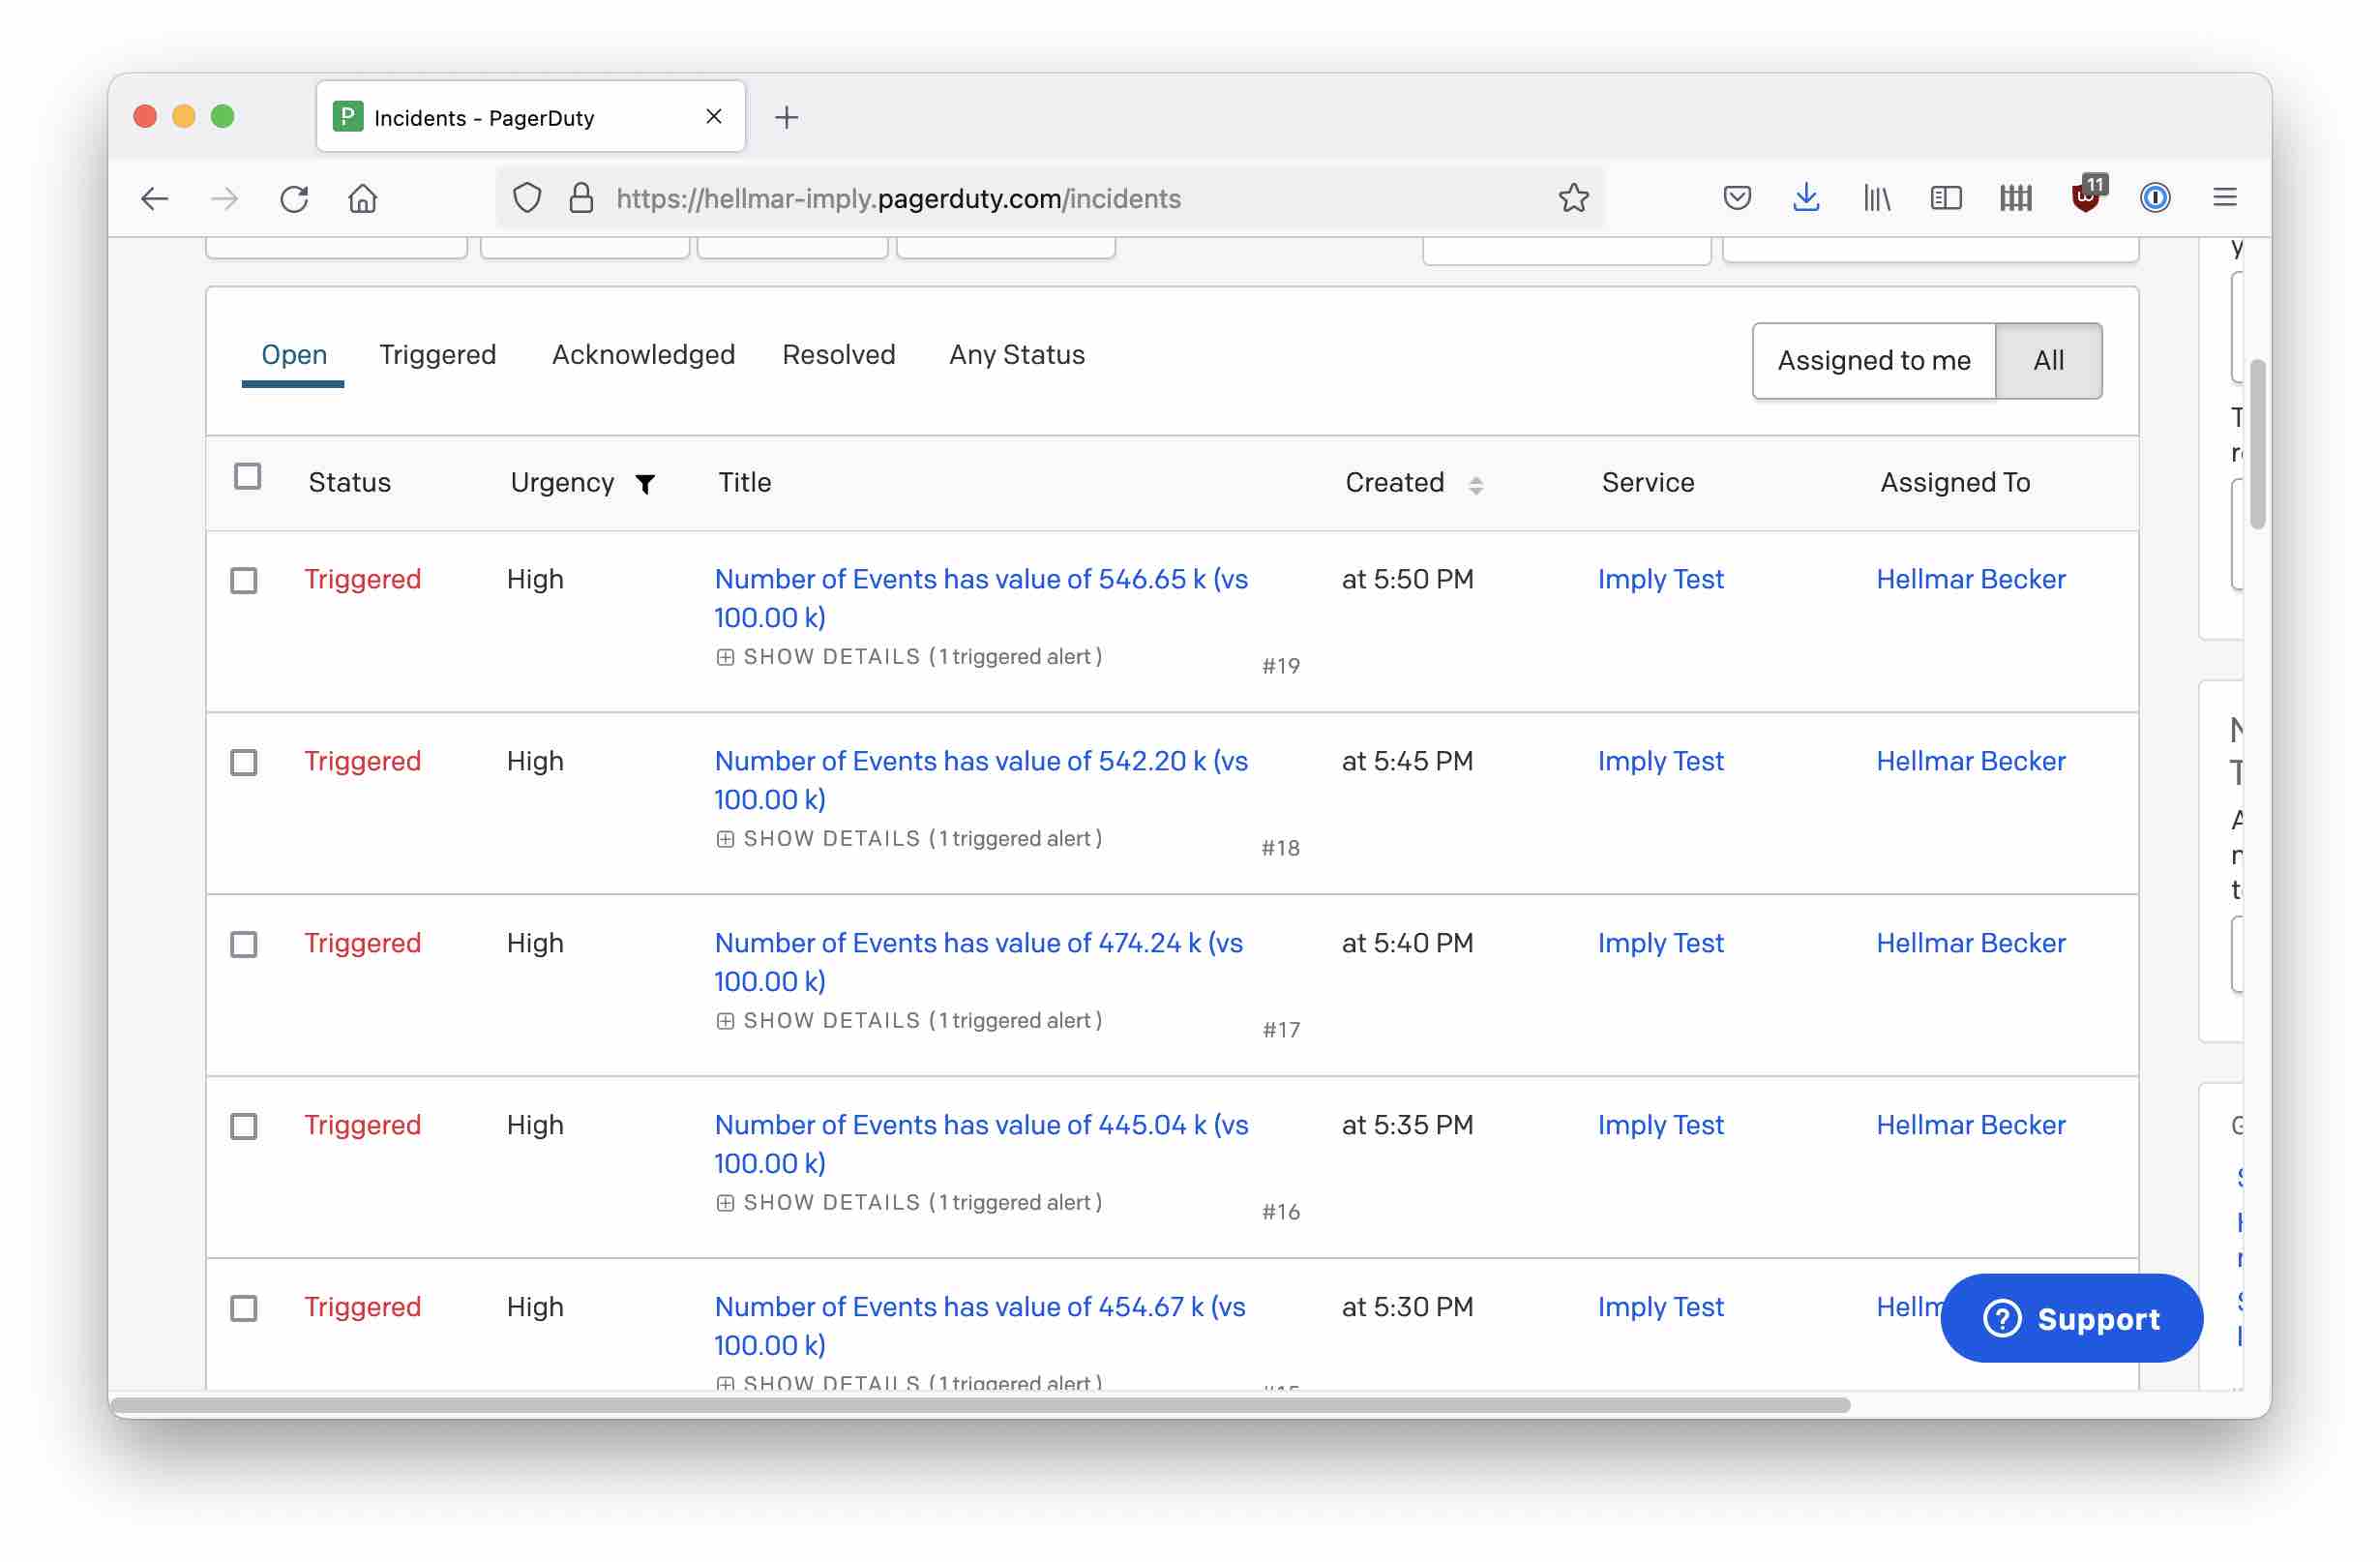This screenshot has width=2380, height=1562.
Task: Open the uBlock shield extension icon
Action: [x=2086, y=198]
